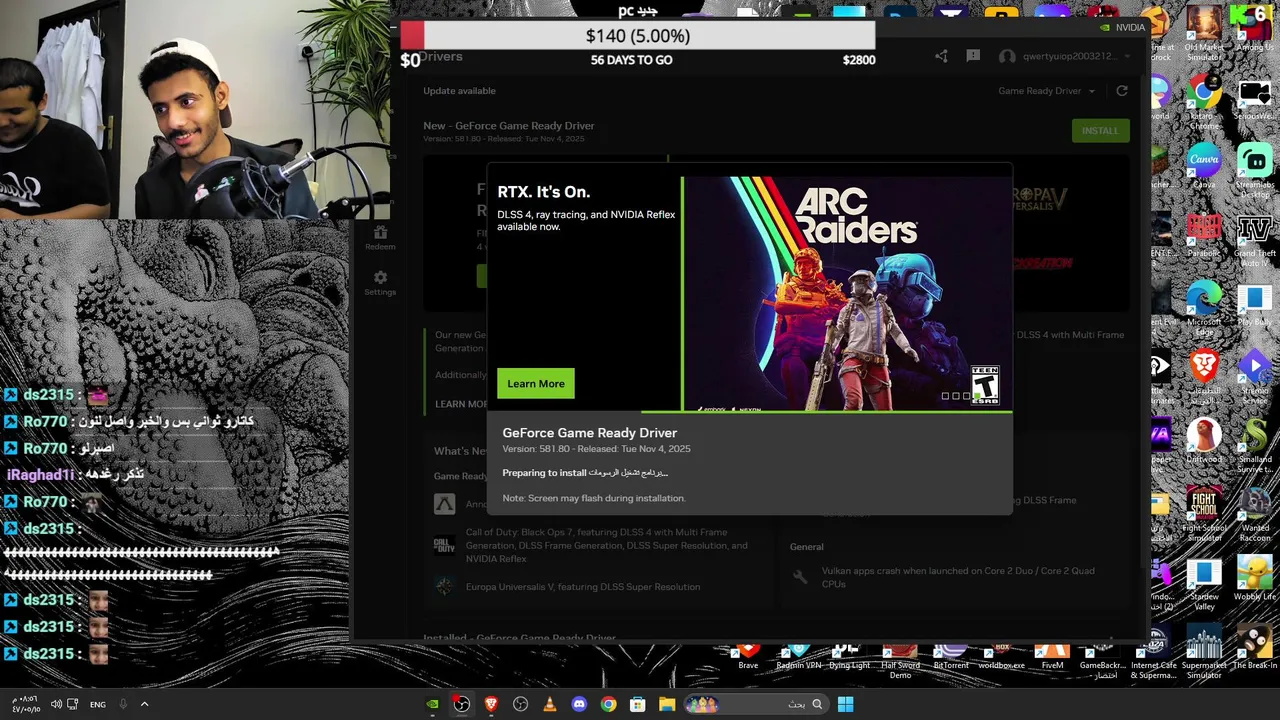Open File Explorer from taskbar

666,704
